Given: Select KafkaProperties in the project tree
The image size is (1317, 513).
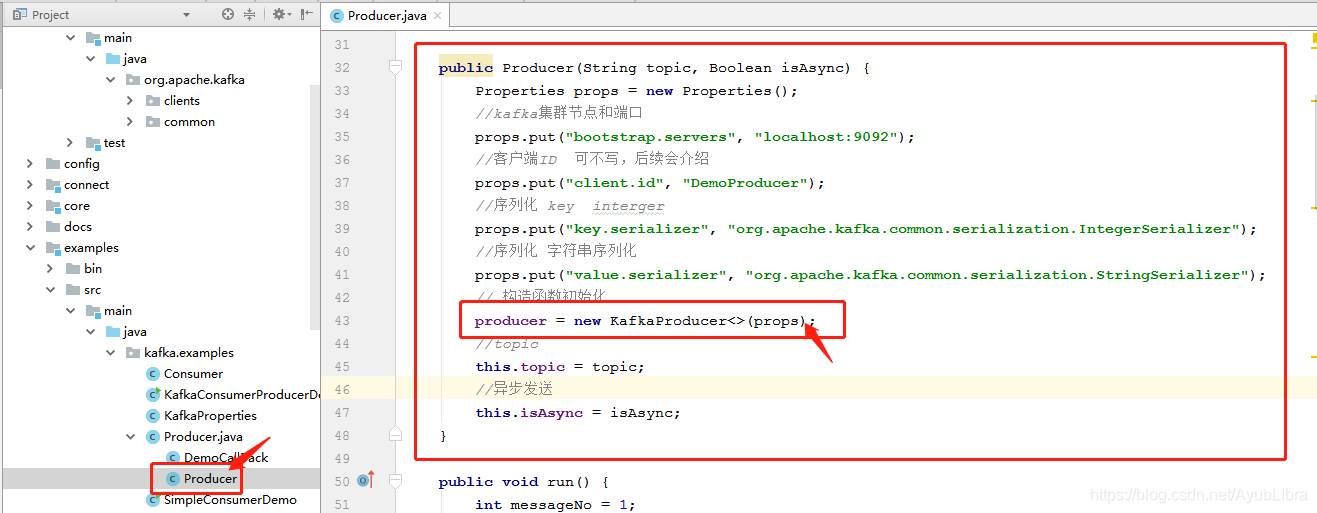Looking at the screenshot, I should coord(210,416).
